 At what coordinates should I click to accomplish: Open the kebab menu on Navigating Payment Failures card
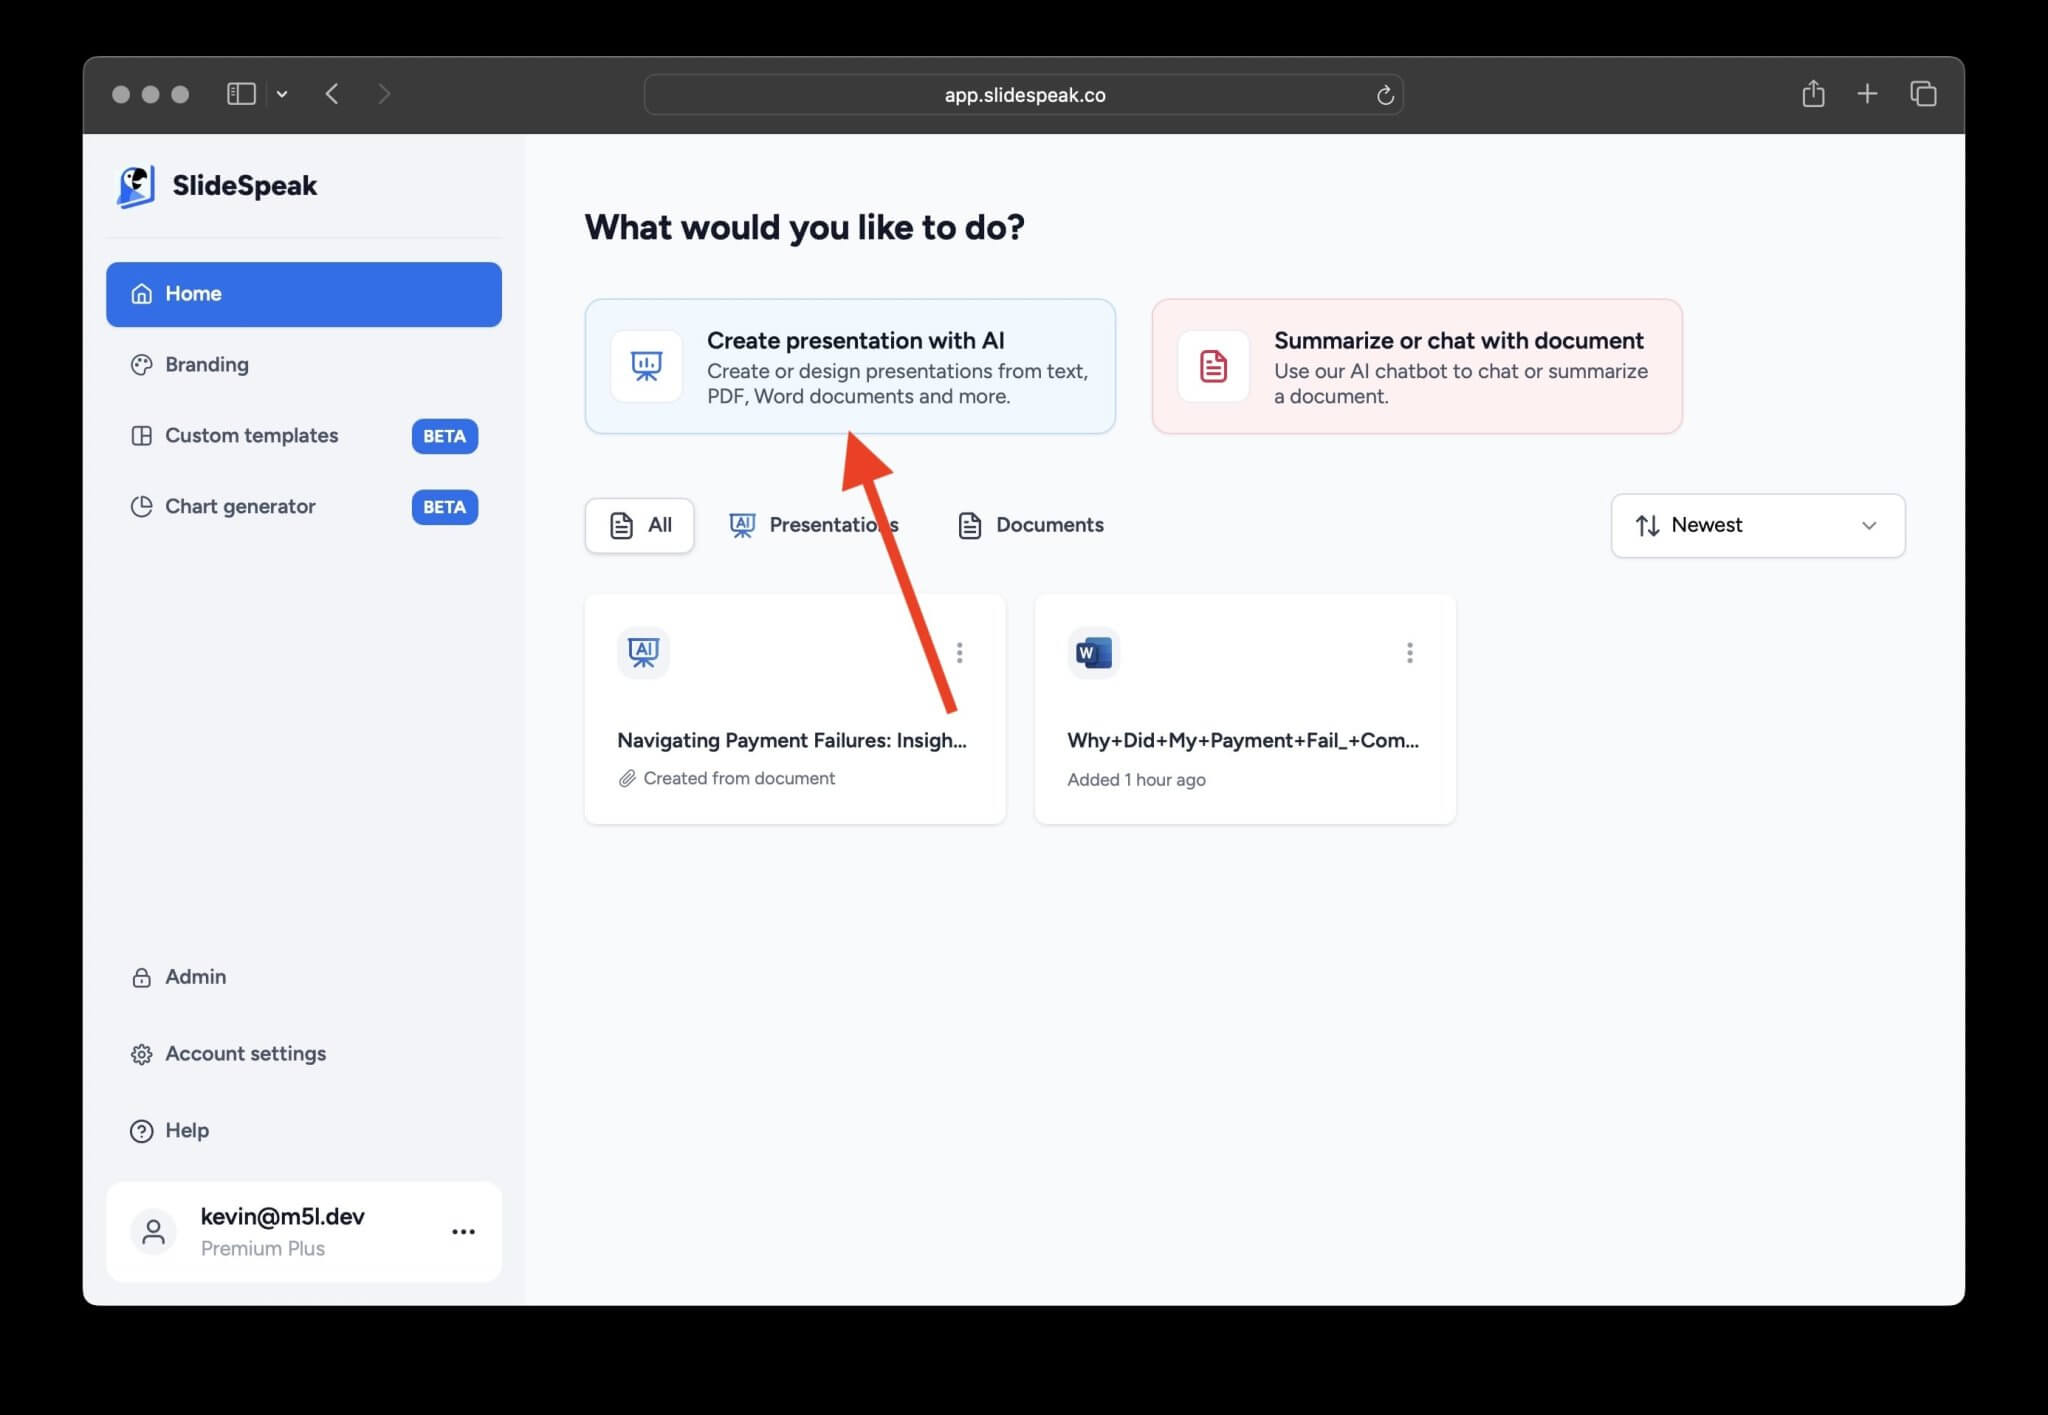(959, 652)
